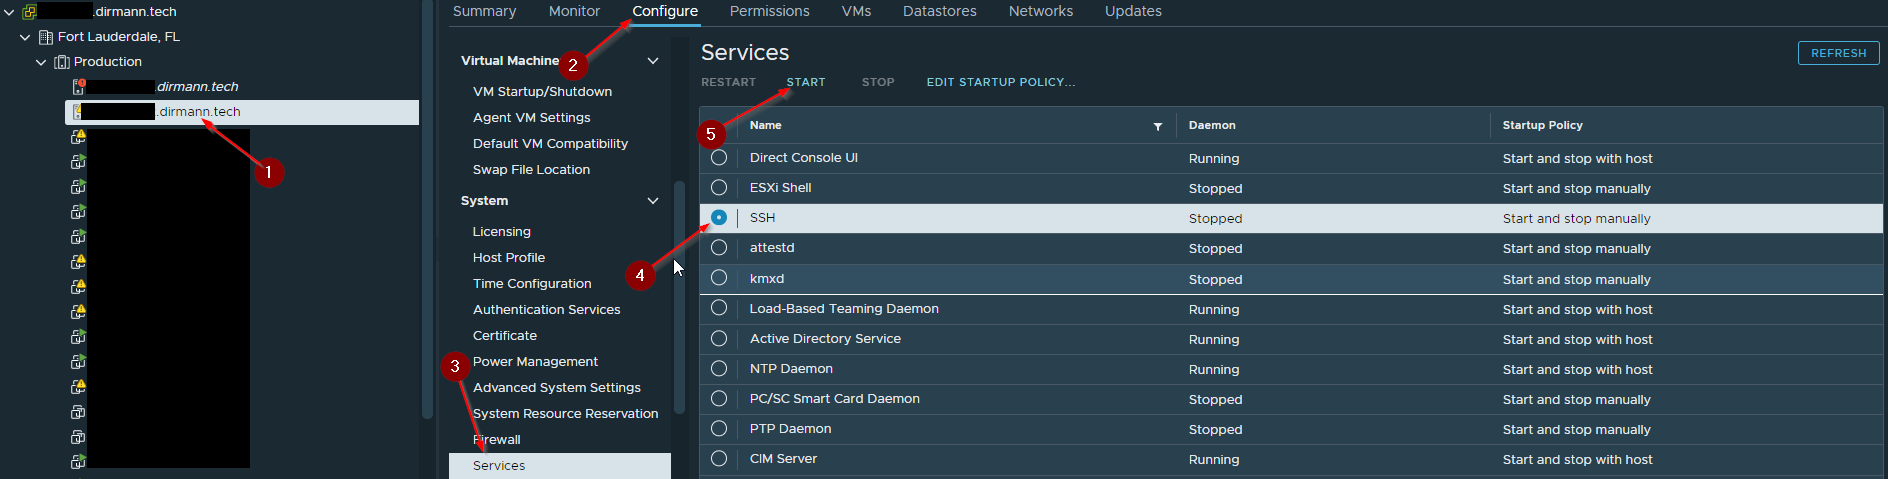Click the Fort Lauderdale datacenter icon

[x=46, y=37]
